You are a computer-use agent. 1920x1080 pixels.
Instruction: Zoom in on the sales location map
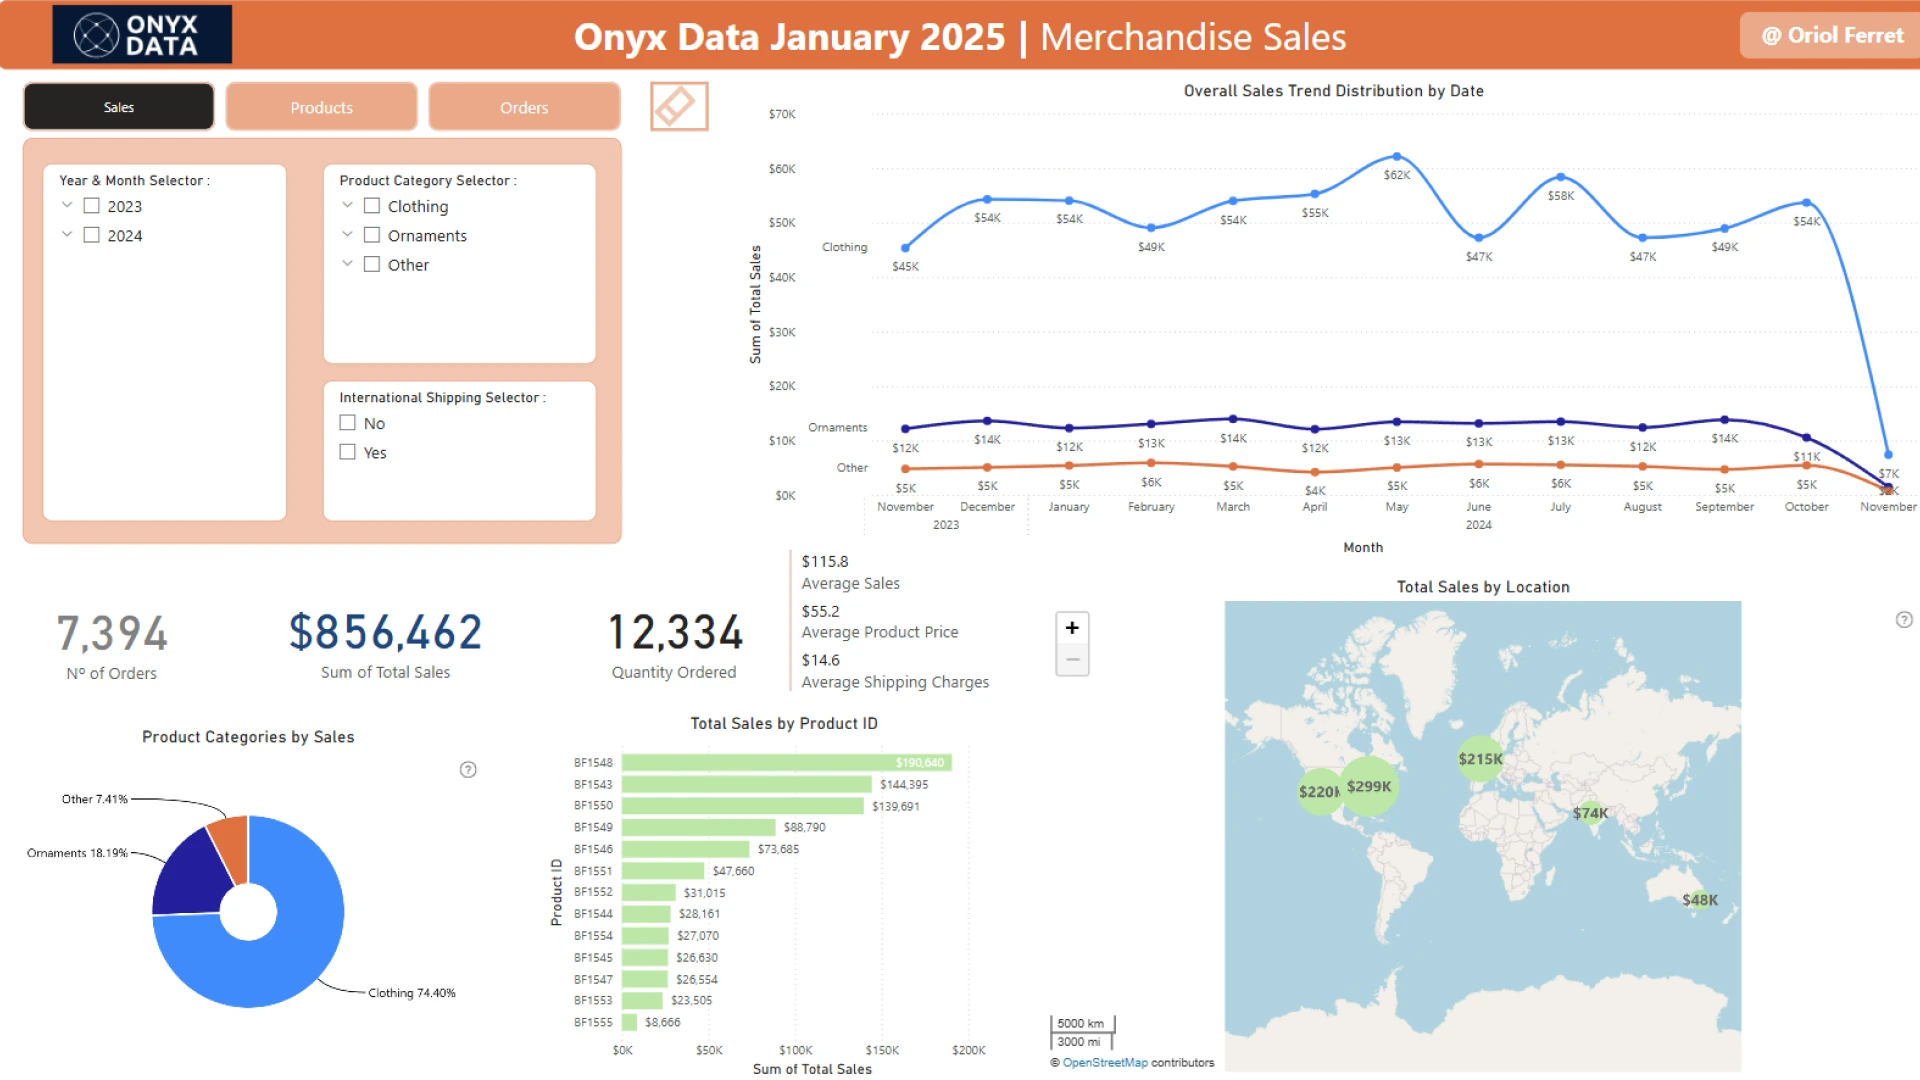(x=1072, y=628)
